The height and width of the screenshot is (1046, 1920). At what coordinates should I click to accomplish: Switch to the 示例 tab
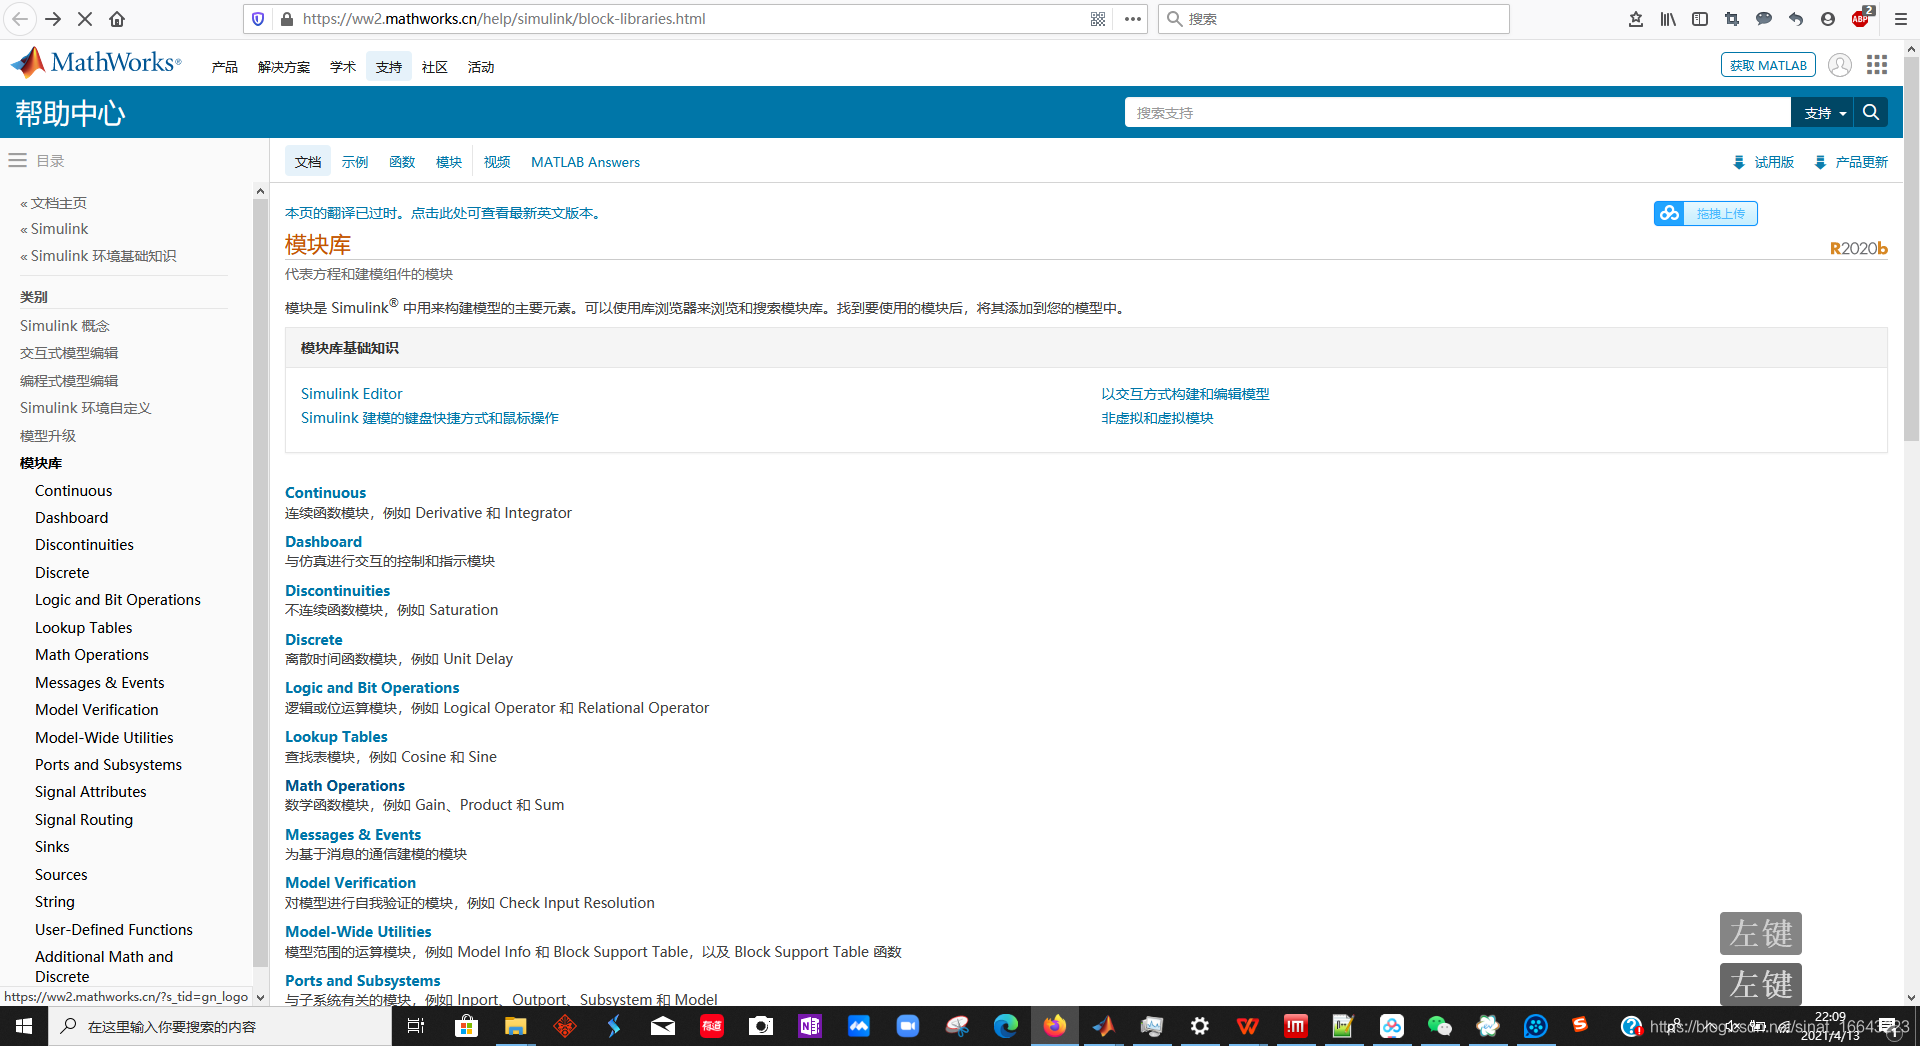[x=355, y=162]
